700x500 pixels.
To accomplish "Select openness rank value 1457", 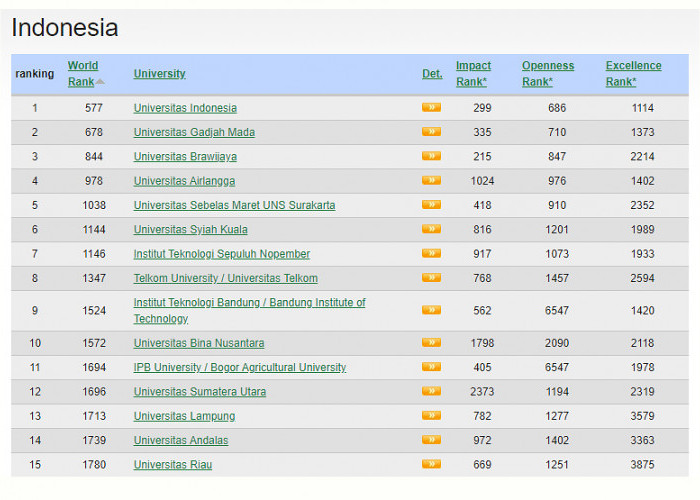I will (x=557, y=279).
